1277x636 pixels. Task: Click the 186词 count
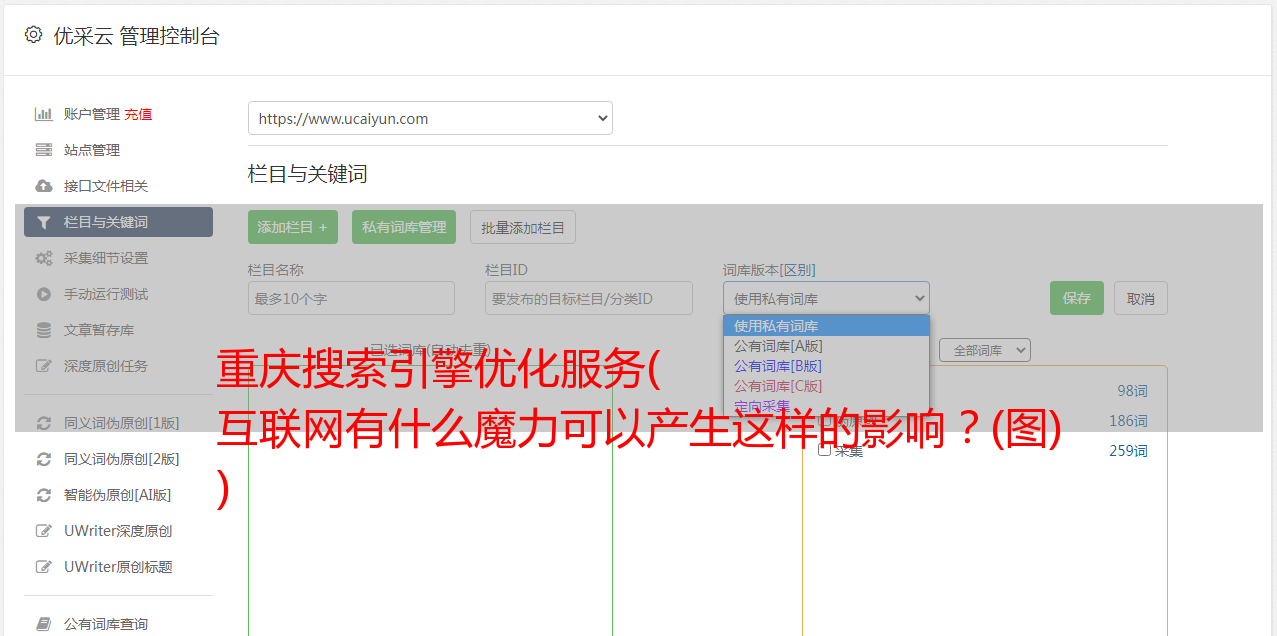pos(1128,421)
